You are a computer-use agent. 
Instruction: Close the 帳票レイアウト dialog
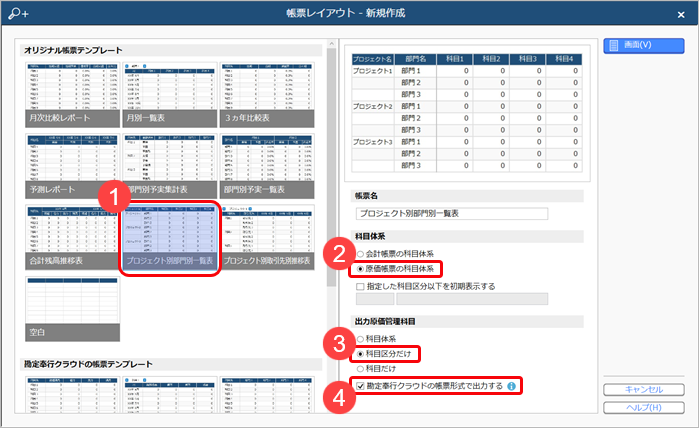(x=681, y=15)
